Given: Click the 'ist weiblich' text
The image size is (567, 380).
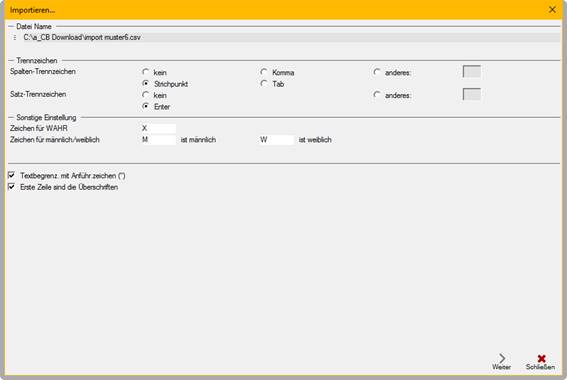Looking at the screenshot, I should (x=315, y=140).
